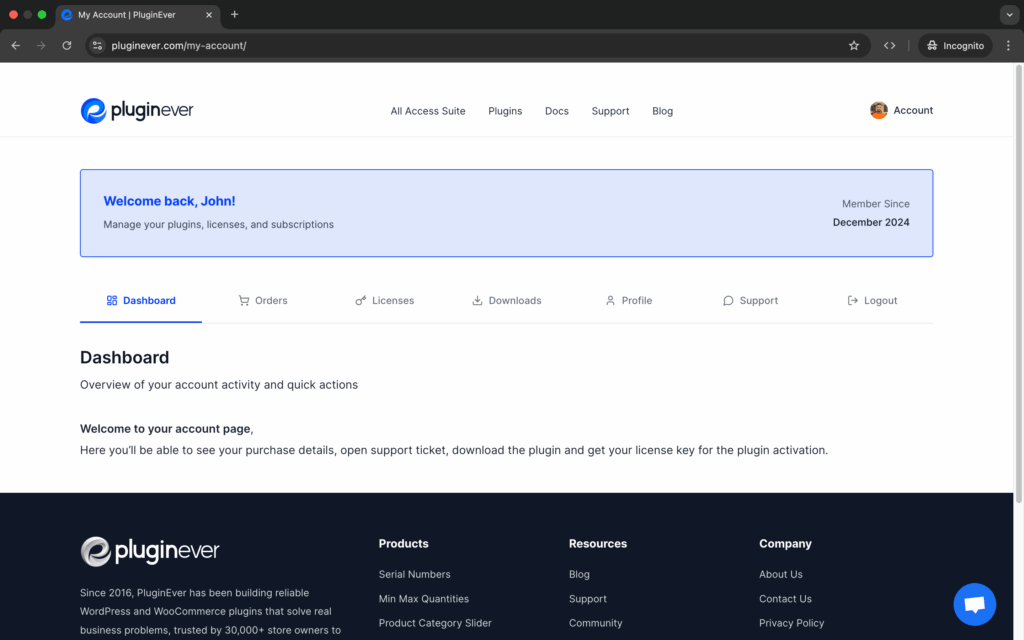
Task: Close the My Account tab
Action: [x=209, y=15]
